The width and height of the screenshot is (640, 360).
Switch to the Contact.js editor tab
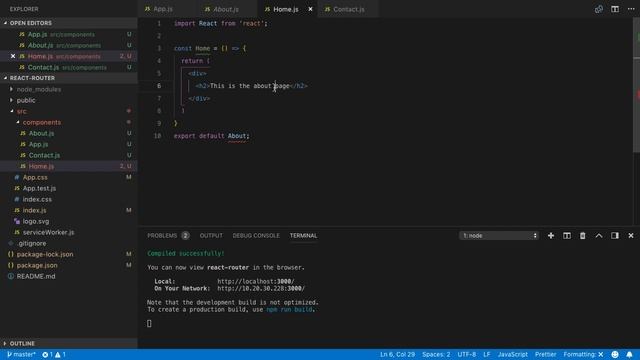[349, 9]
